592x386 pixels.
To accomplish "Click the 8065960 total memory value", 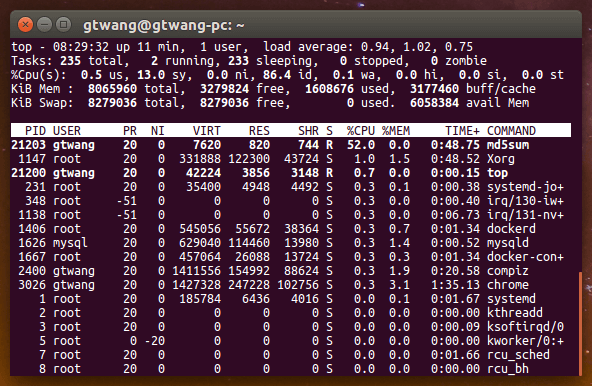I will click(112, 89).
